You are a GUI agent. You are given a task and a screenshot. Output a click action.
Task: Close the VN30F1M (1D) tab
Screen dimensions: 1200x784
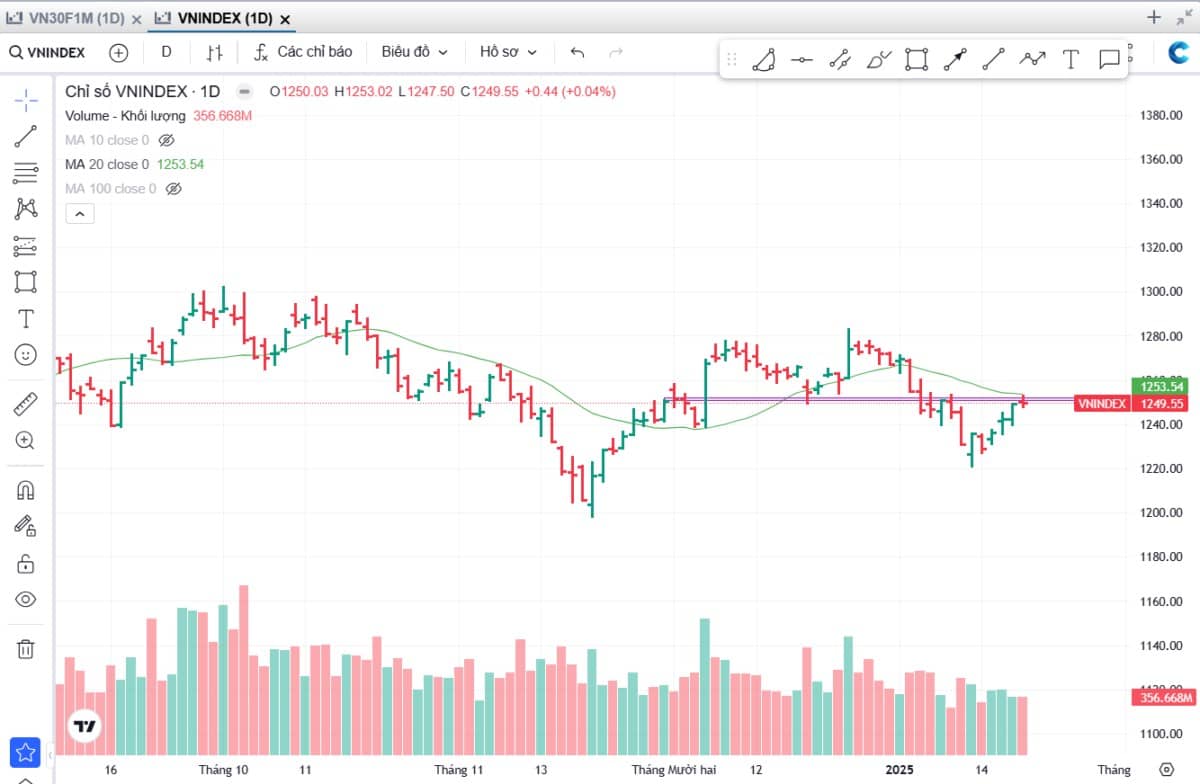[x=136, y=19]
